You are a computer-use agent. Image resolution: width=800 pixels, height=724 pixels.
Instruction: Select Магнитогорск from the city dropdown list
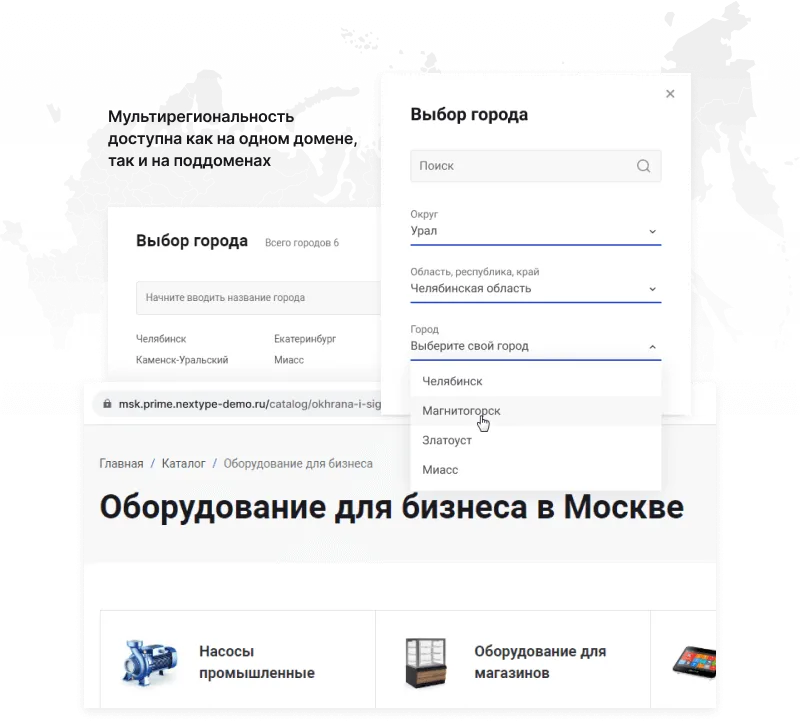461,411
